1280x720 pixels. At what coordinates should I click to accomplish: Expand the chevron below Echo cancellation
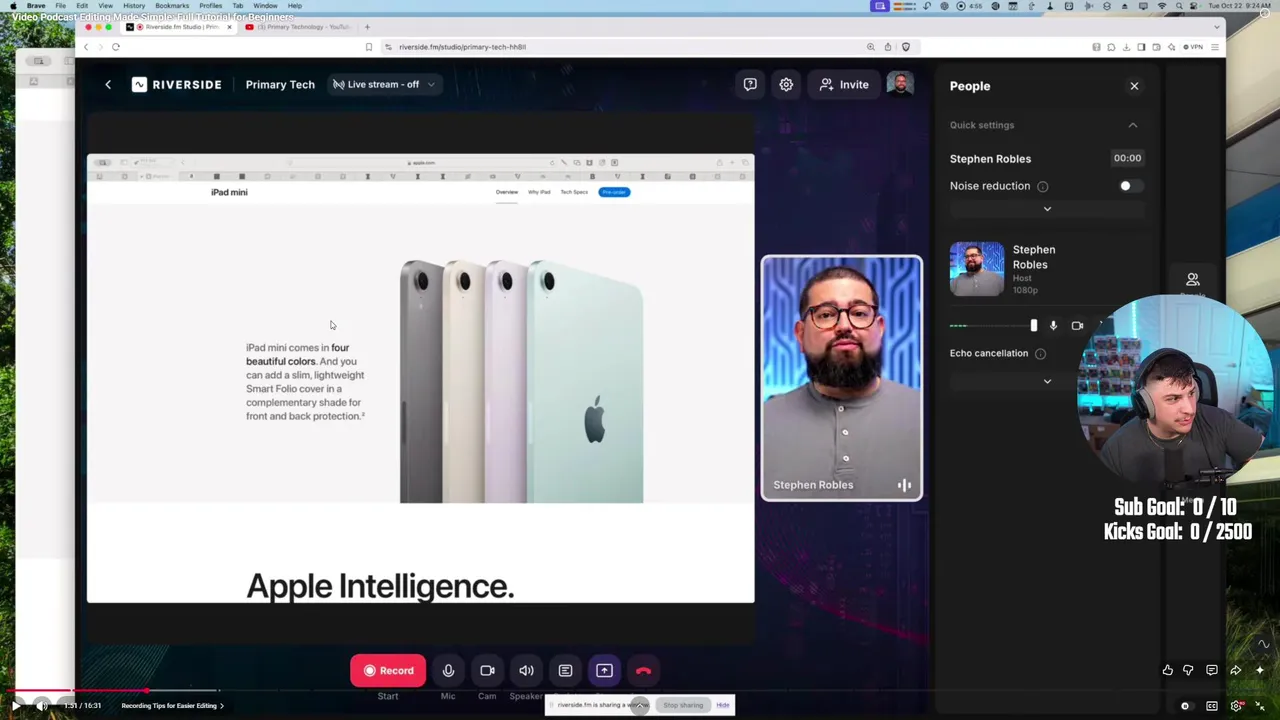(1047, 381)
